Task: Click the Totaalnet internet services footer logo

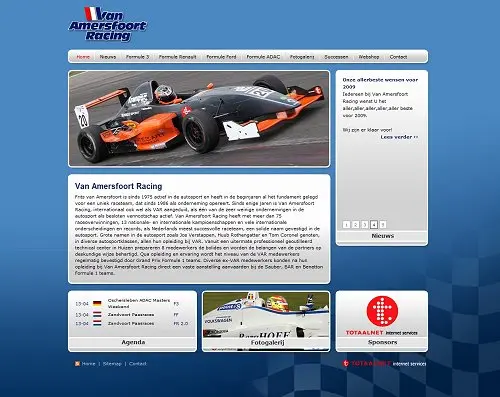Action: coord(384,364)
